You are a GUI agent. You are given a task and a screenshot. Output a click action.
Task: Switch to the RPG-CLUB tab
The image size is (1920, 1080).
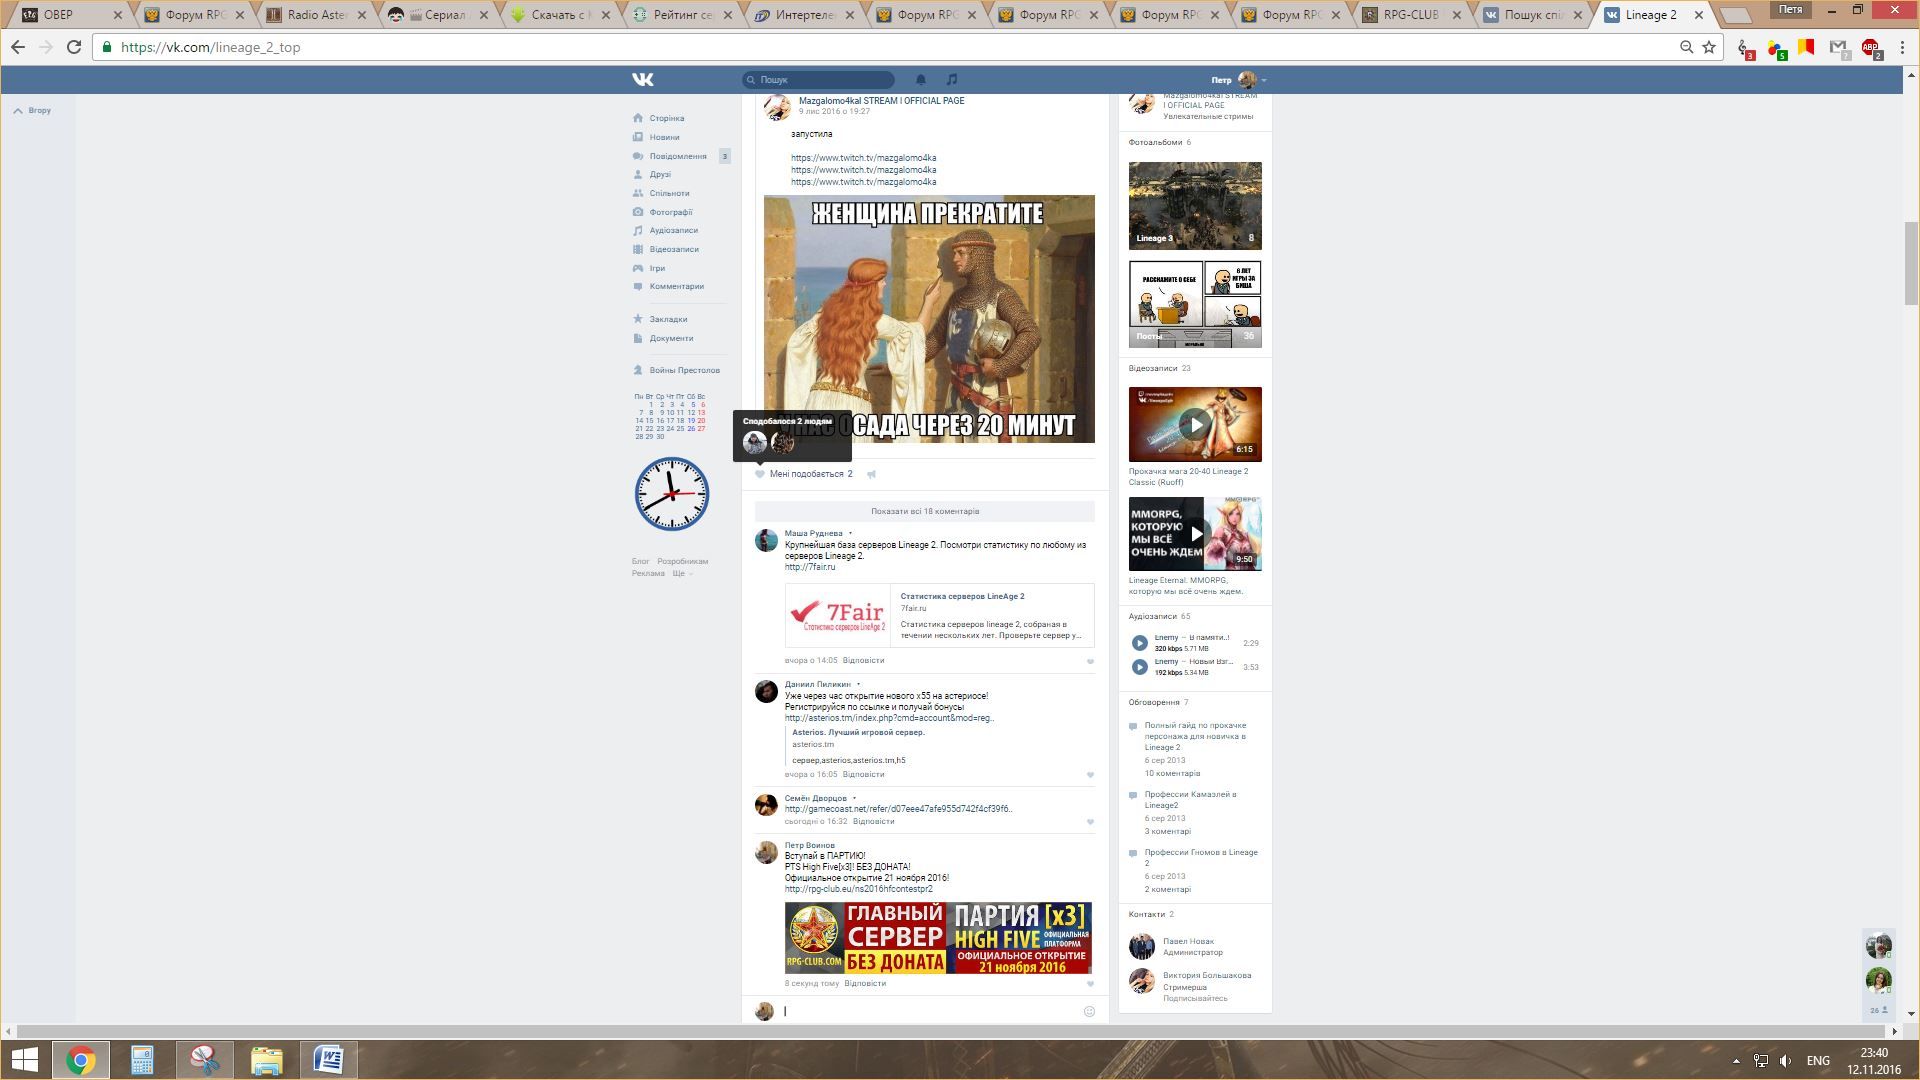(x=1413, y=15)
